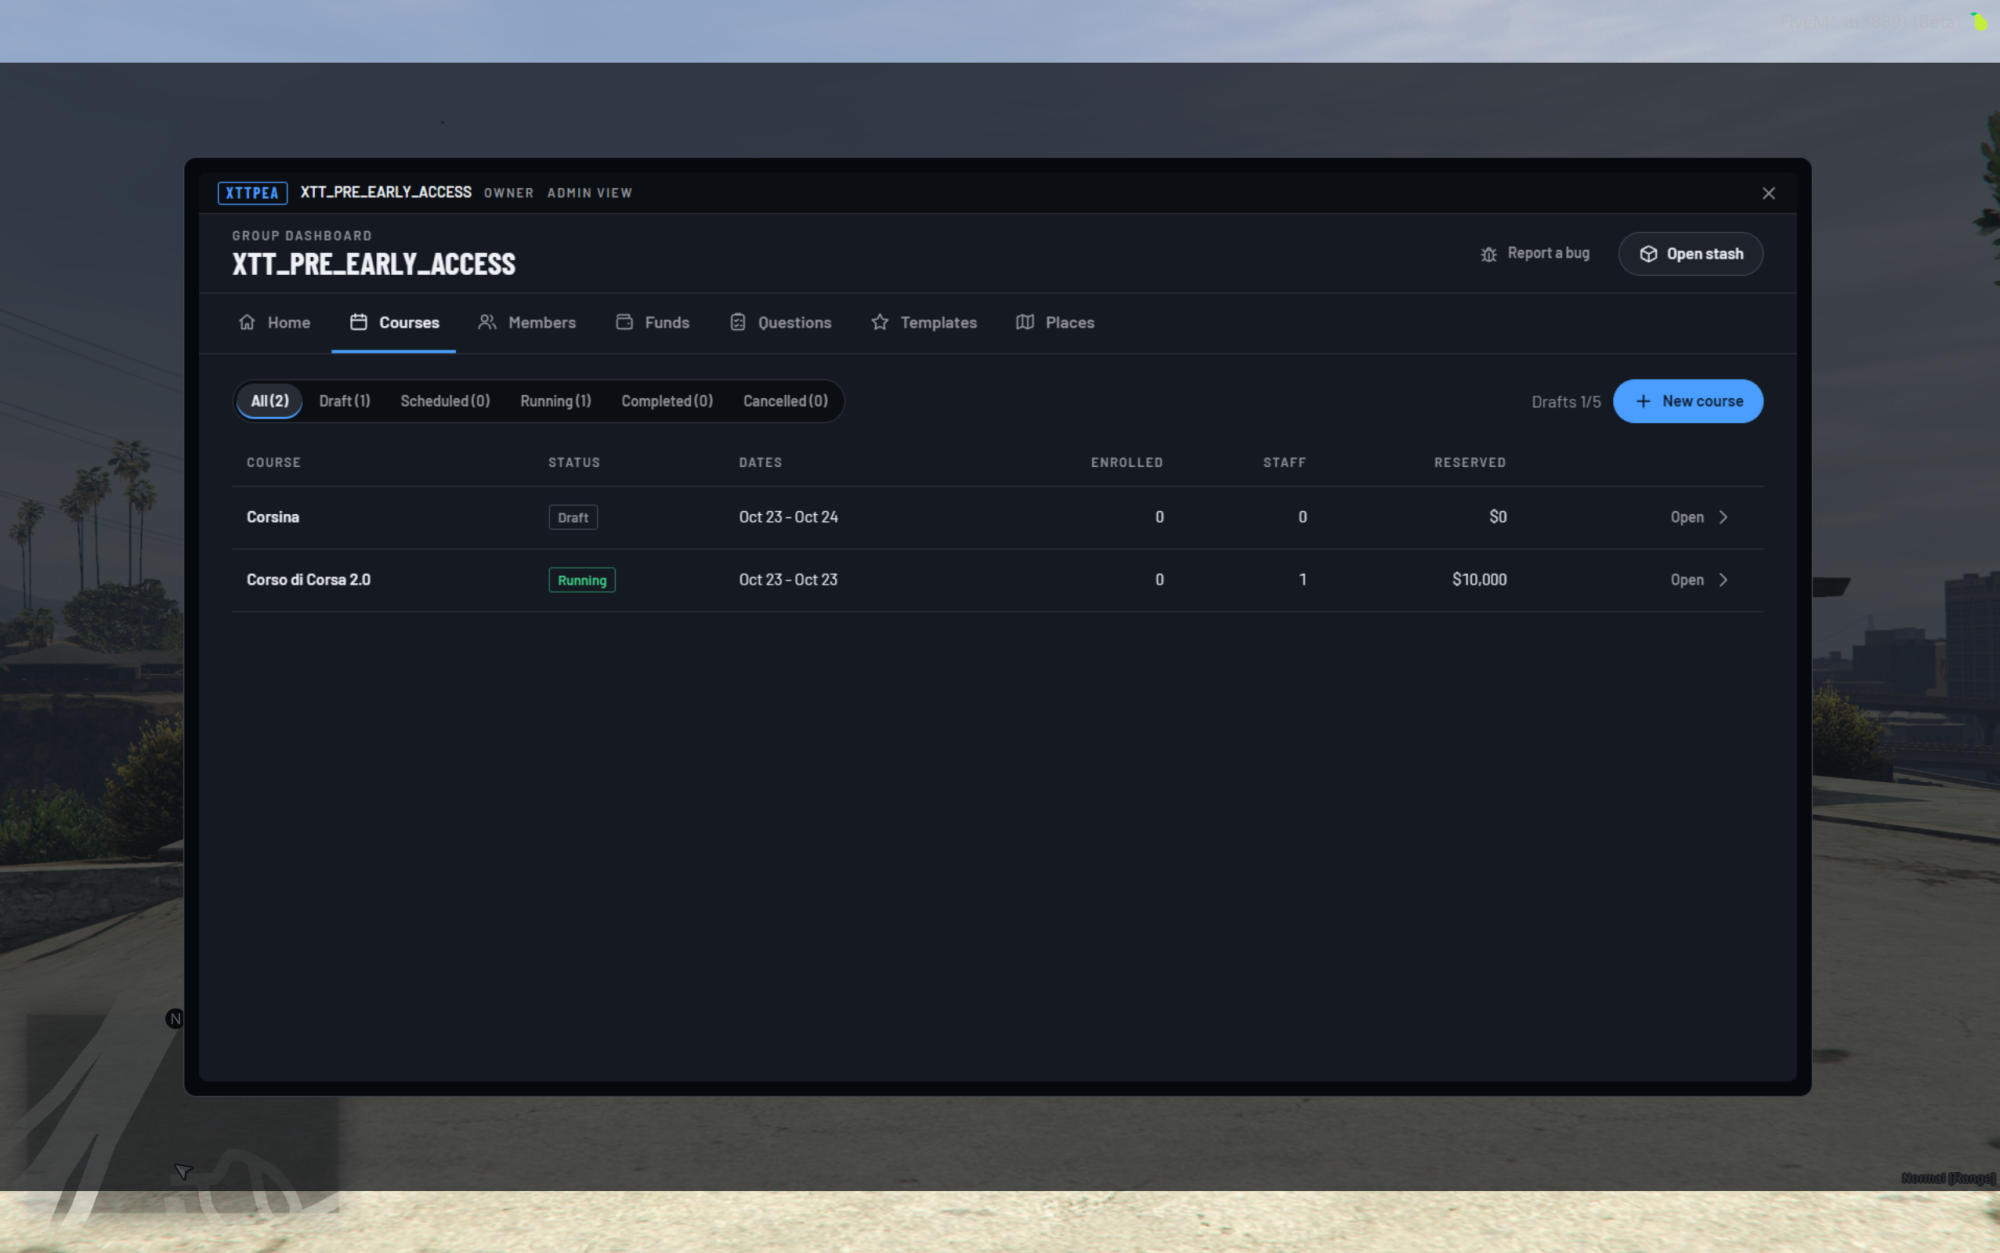Click the star icon beside Templates
This screenshot has width=2000, height=1253.
coord(880,322)
